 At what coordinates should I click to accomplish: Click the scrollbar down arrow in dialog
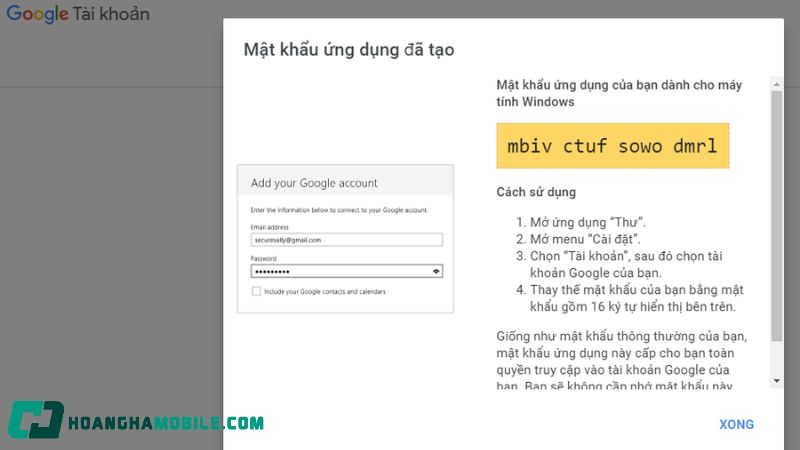[777, 381]
